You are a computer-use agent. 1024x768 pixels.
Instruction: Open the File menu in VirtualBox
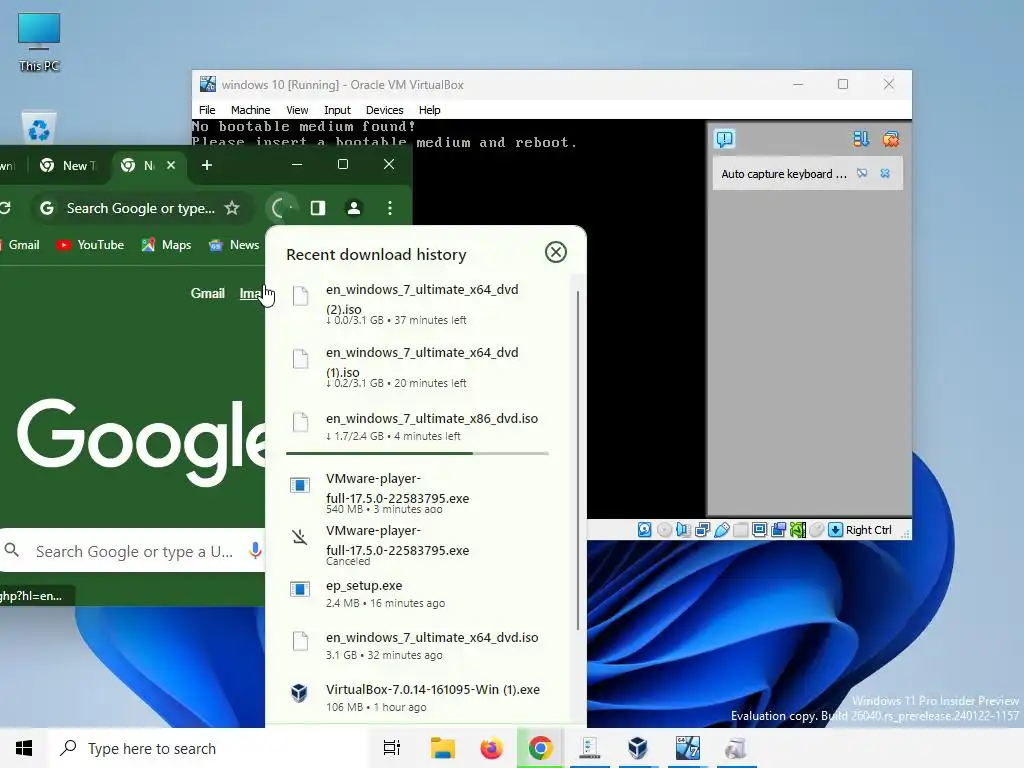pos(207,110)
